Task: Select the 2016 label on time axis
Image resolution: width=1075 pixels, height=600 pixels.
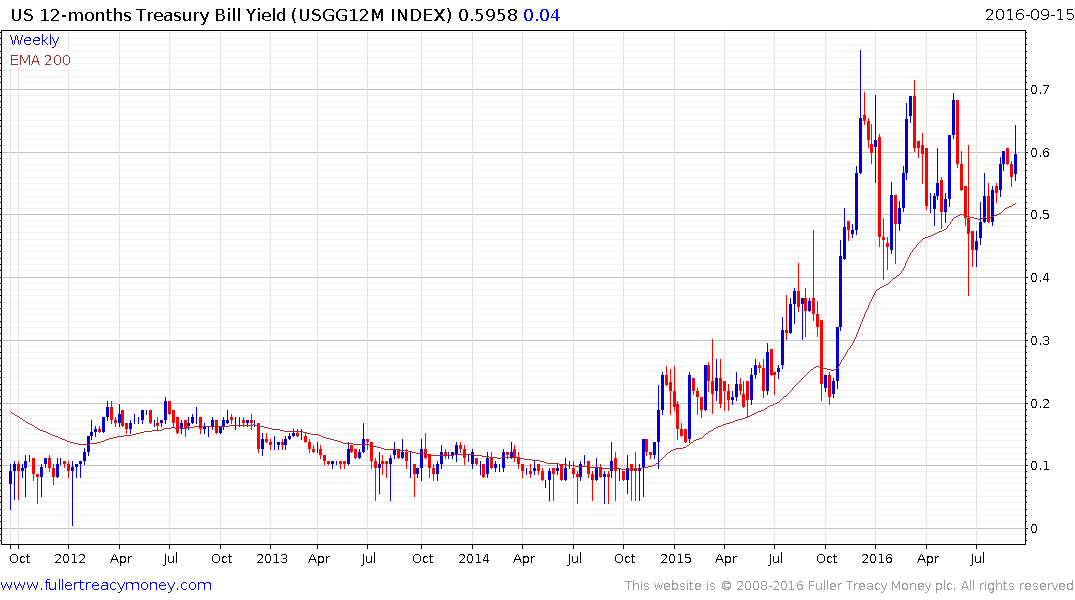Action: click(877, 558)
